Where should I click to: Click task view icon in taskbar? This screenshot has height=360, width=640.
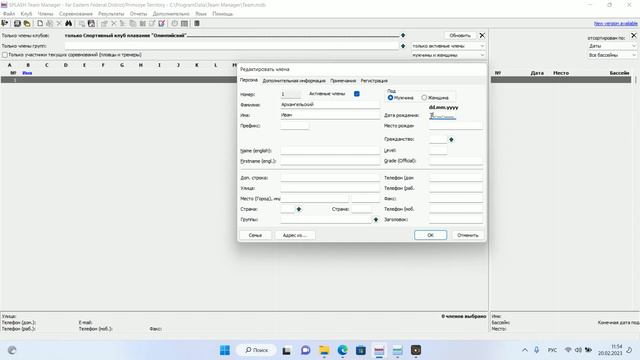pos(287,350)
